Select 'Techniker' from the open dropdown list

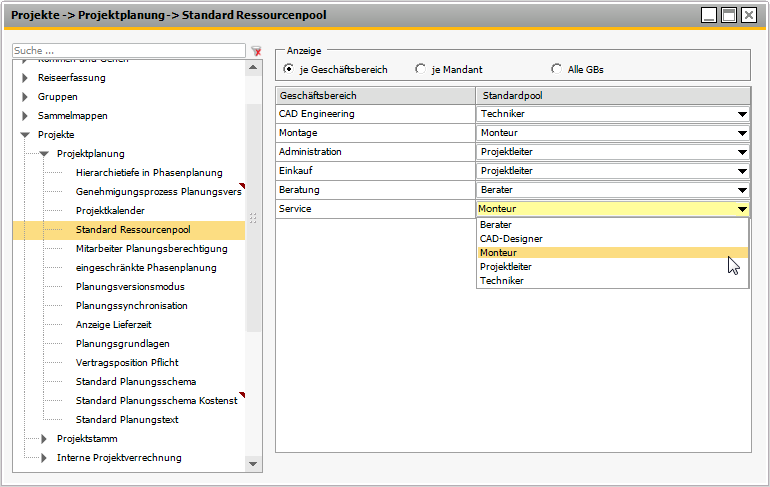(501, 281)
